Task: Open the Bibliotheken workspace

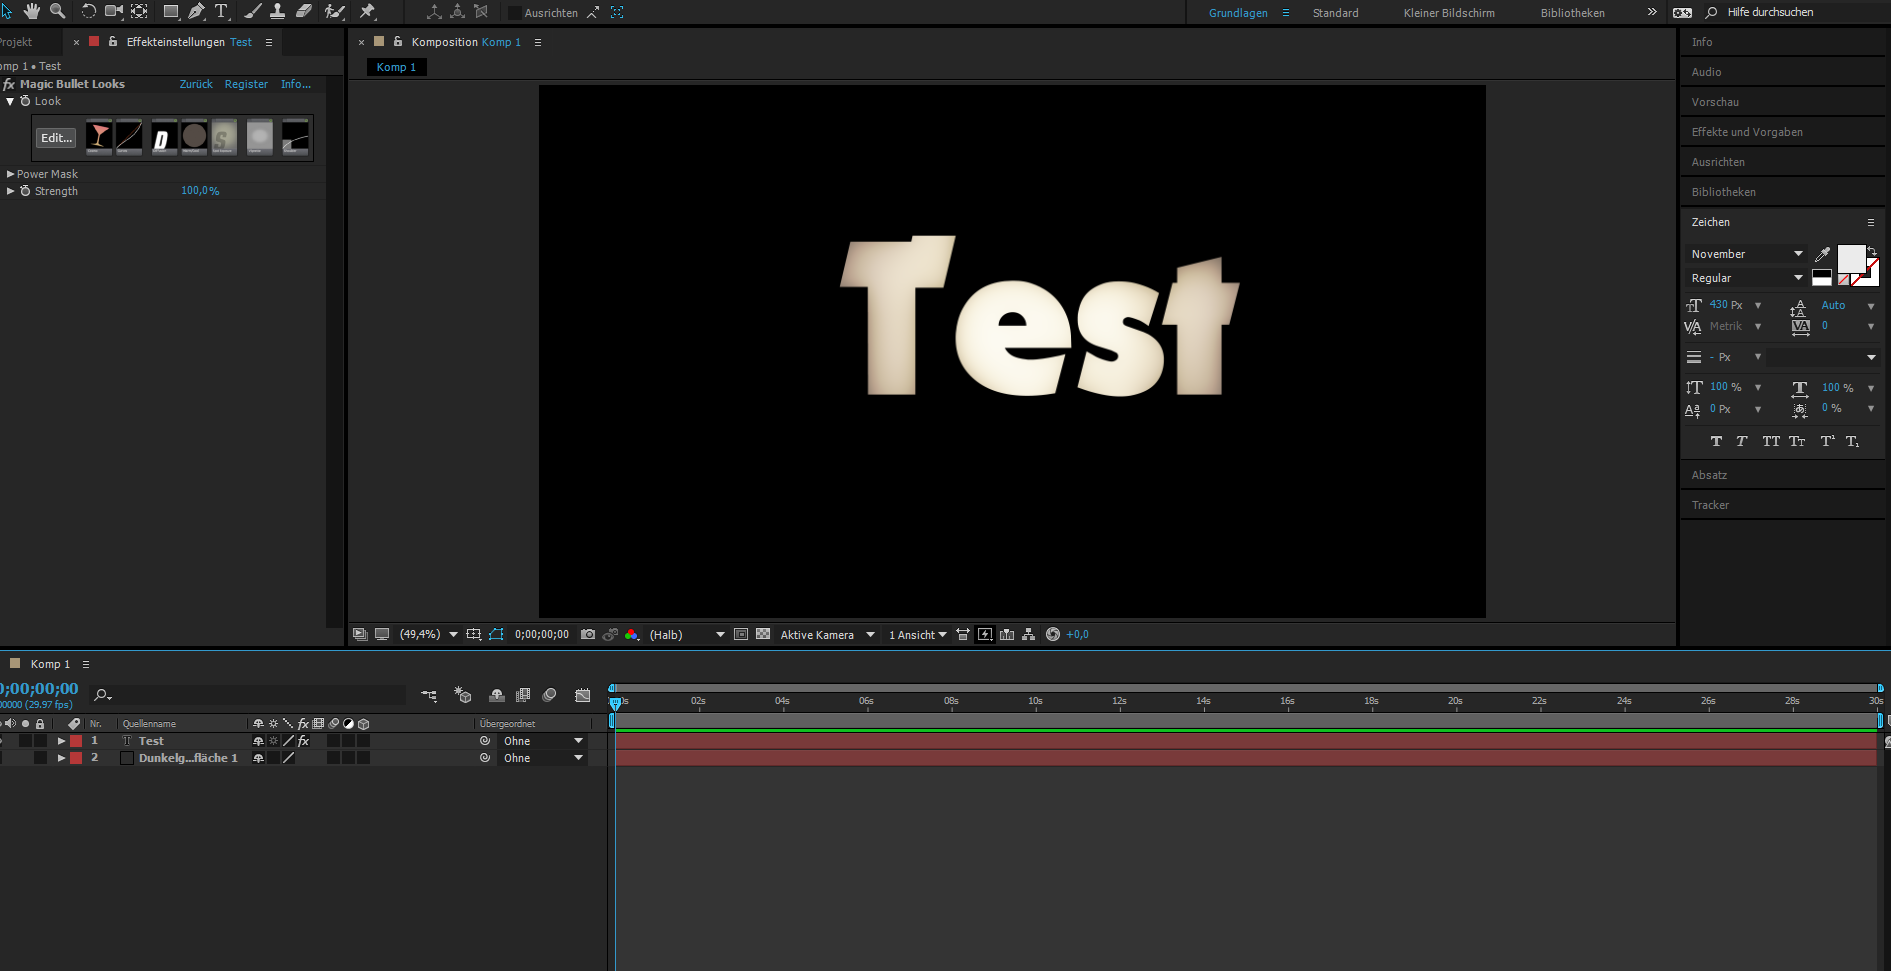Action: click(1572, 13)
